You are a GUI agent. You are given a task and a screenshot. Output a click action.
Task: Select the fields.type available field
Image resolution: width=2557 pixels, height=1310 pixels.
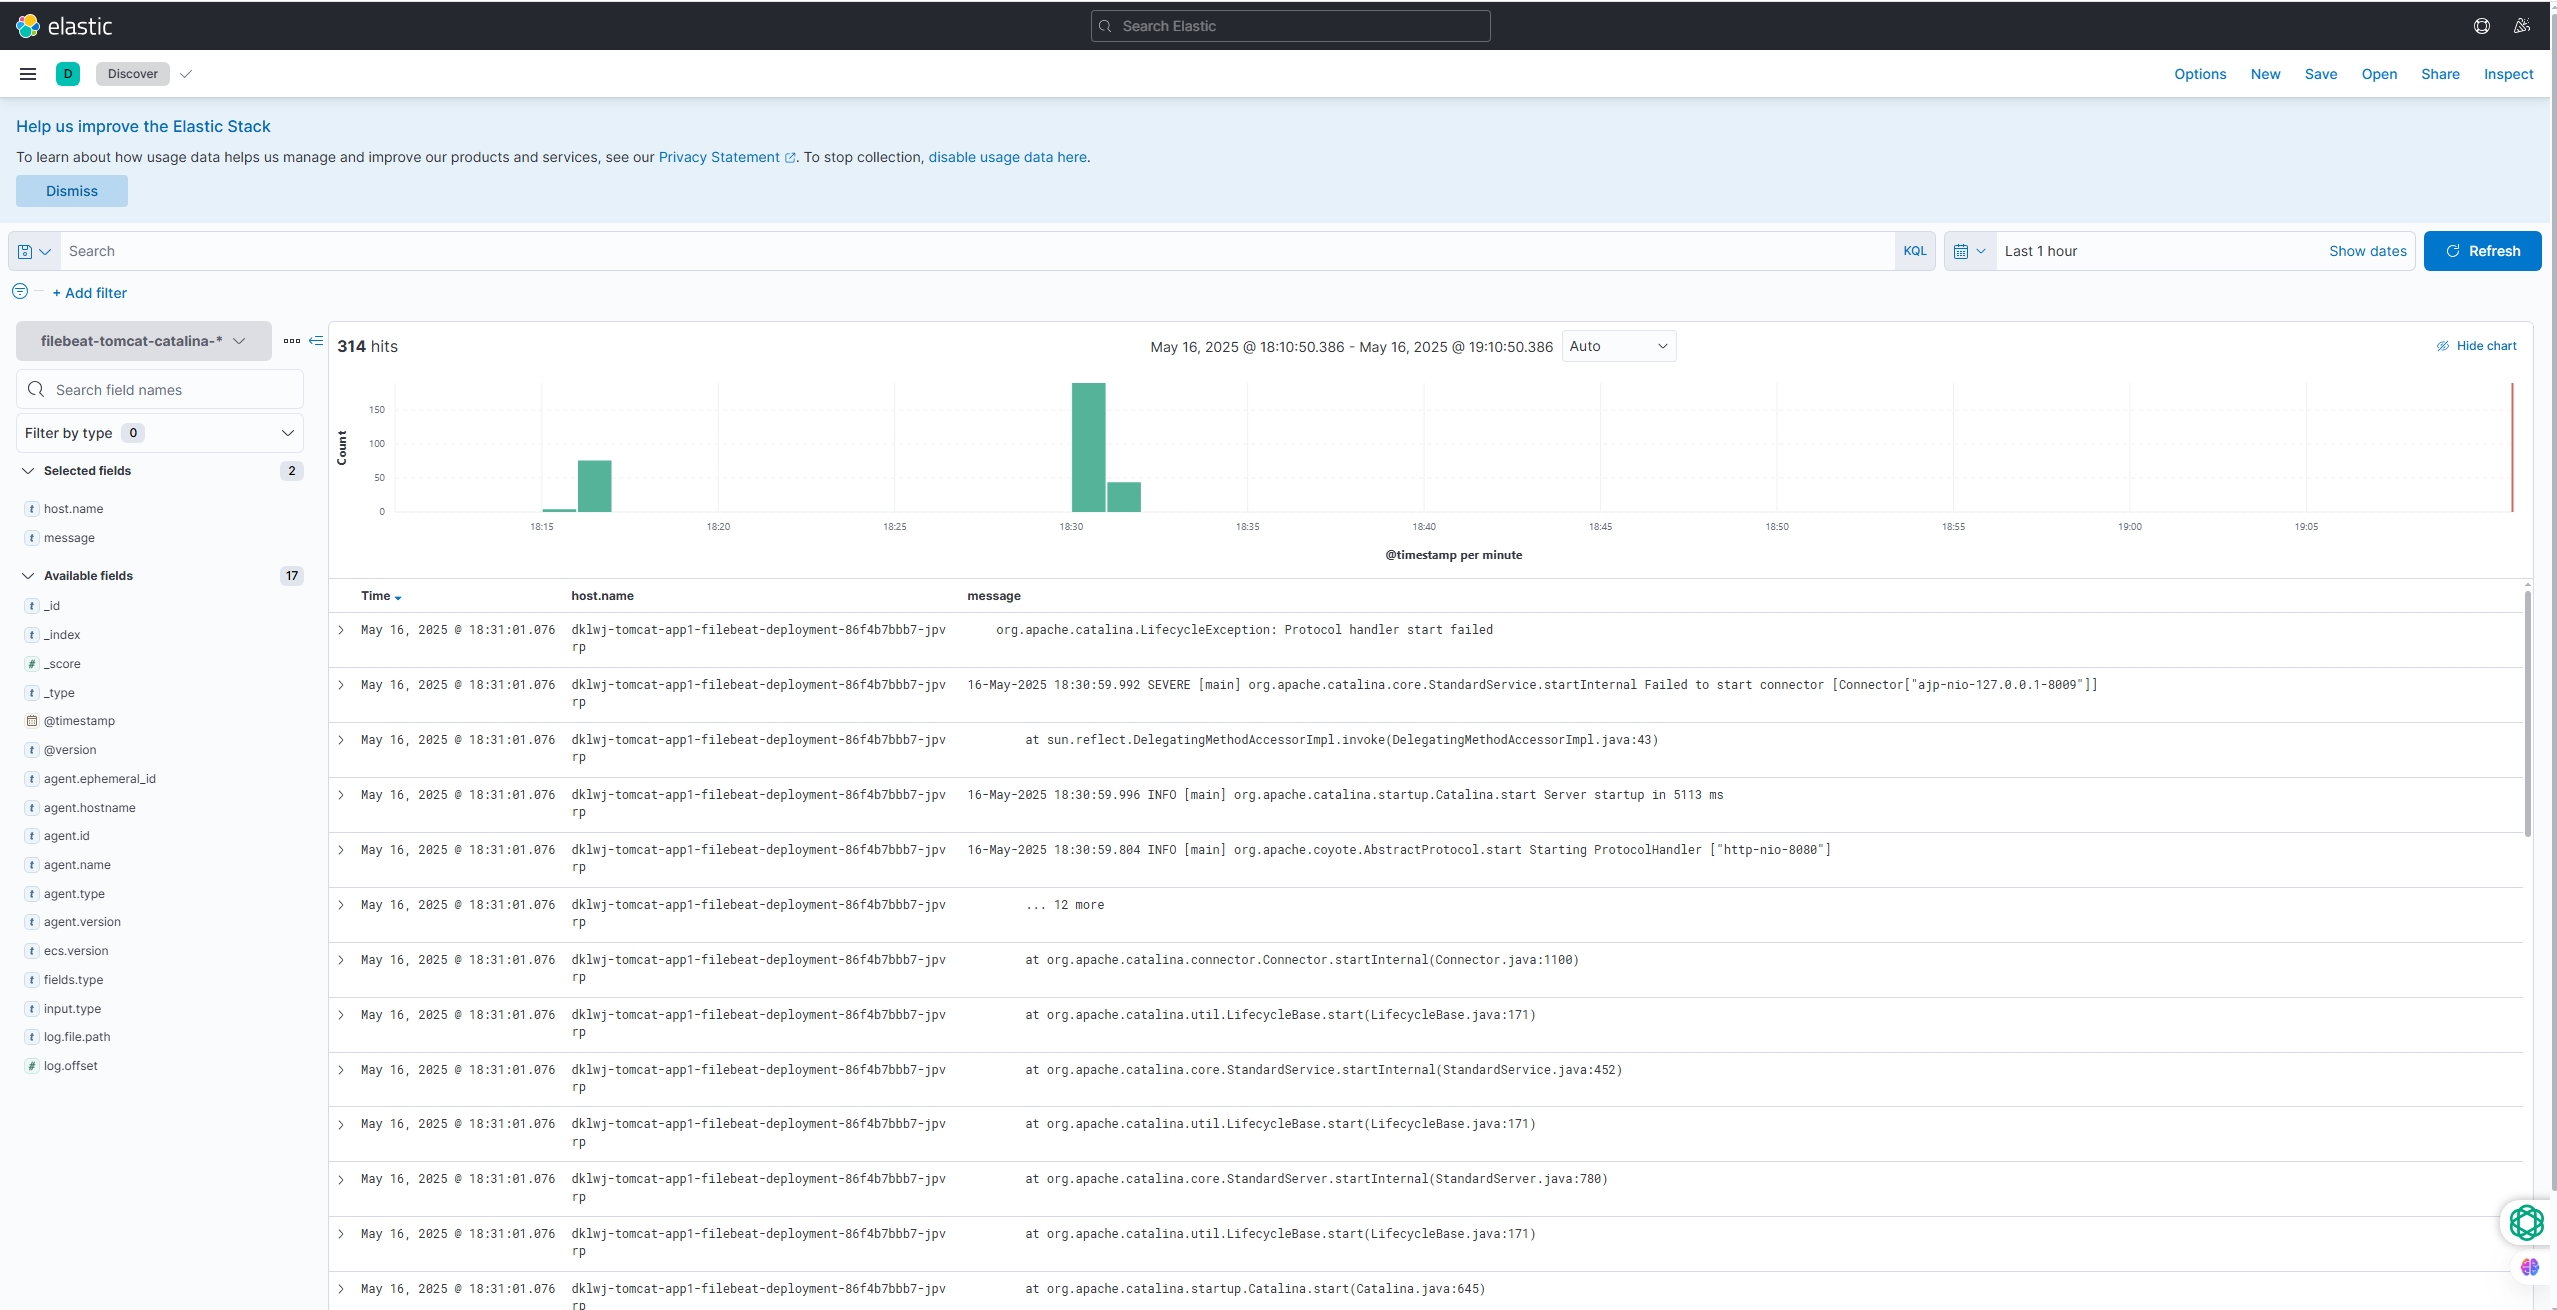[x=73, y=980]
